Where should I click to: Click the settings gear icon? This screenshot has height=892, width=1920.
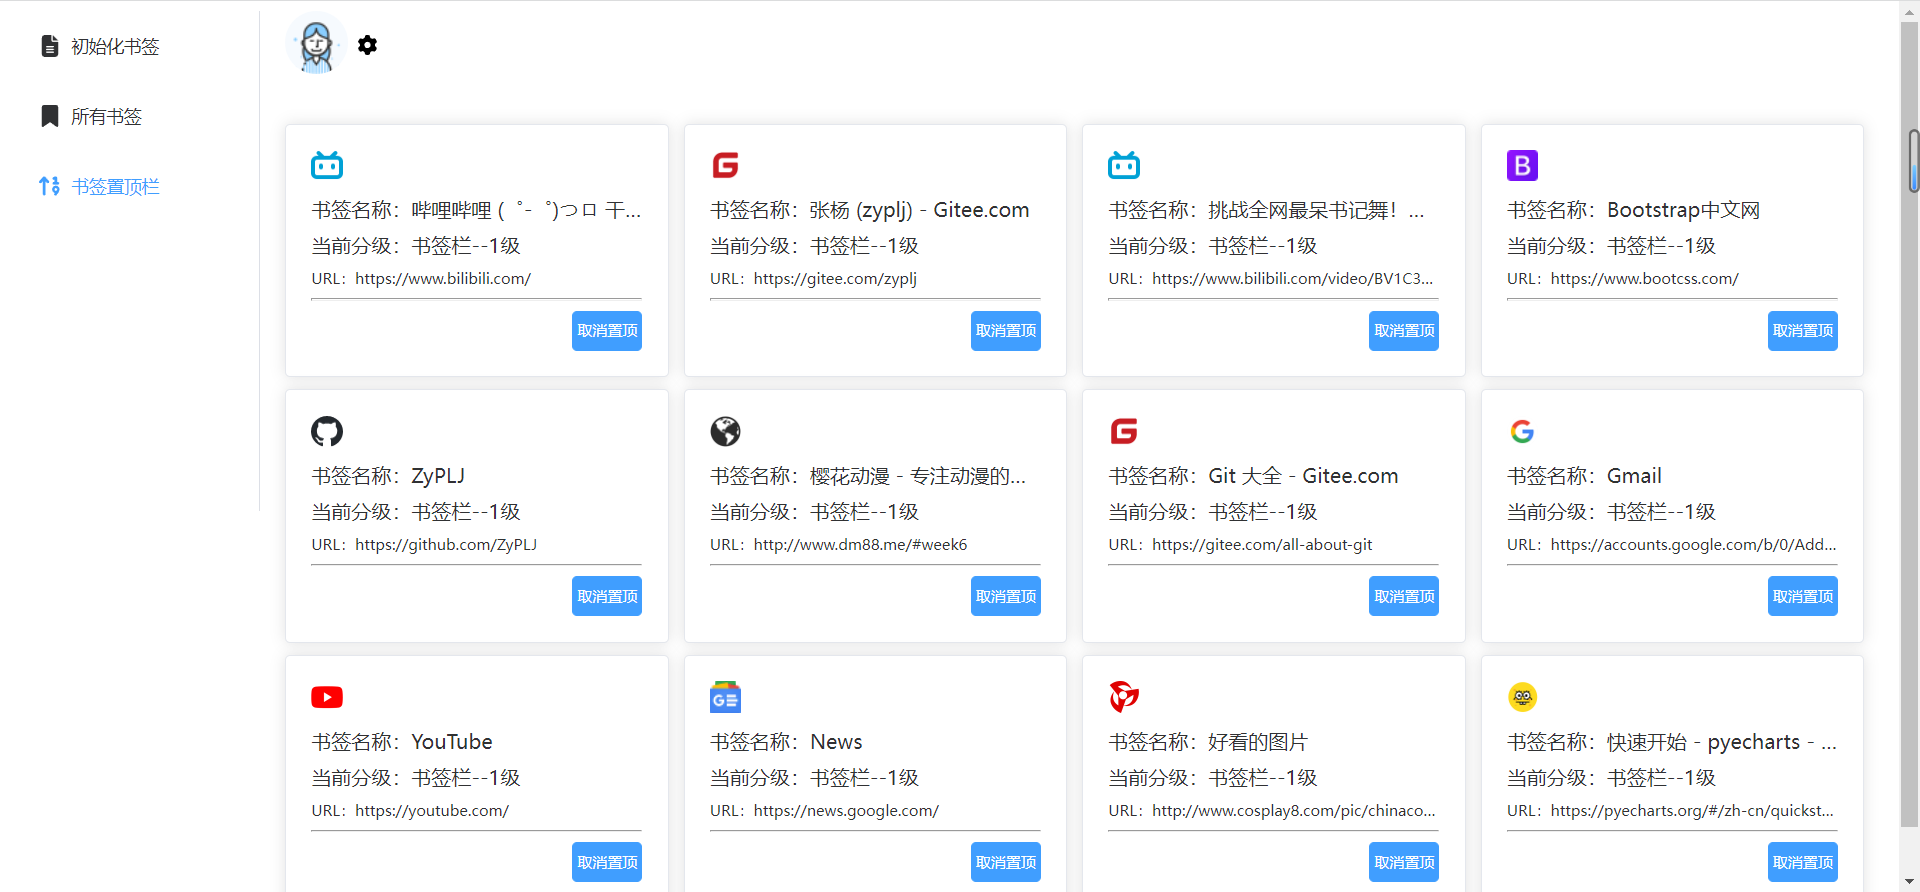coord(367,45)
